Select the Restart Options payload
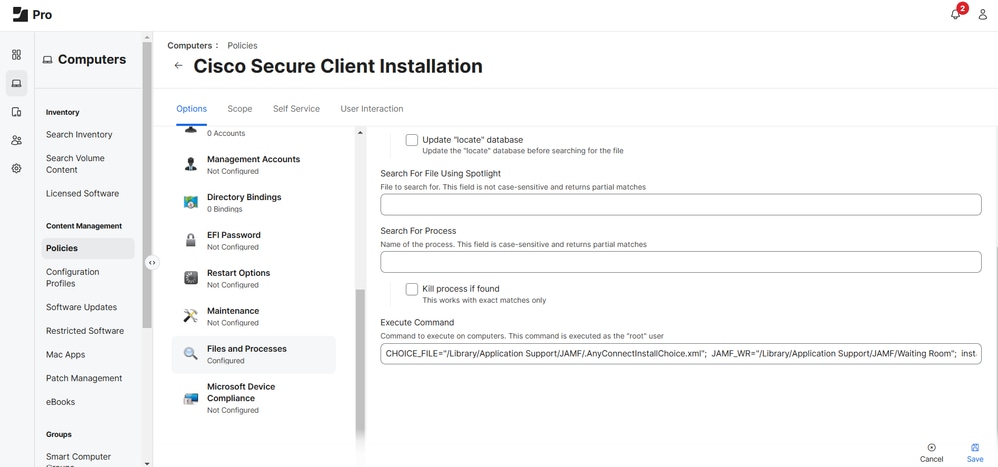Viewport: 998px width, 467px height. click(238, 278)
